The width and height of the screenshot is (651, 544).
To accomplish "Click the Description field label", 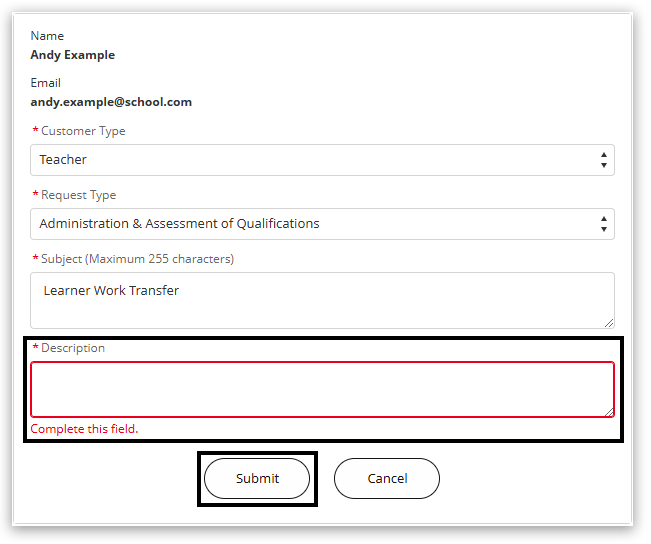I will [72, 348].
